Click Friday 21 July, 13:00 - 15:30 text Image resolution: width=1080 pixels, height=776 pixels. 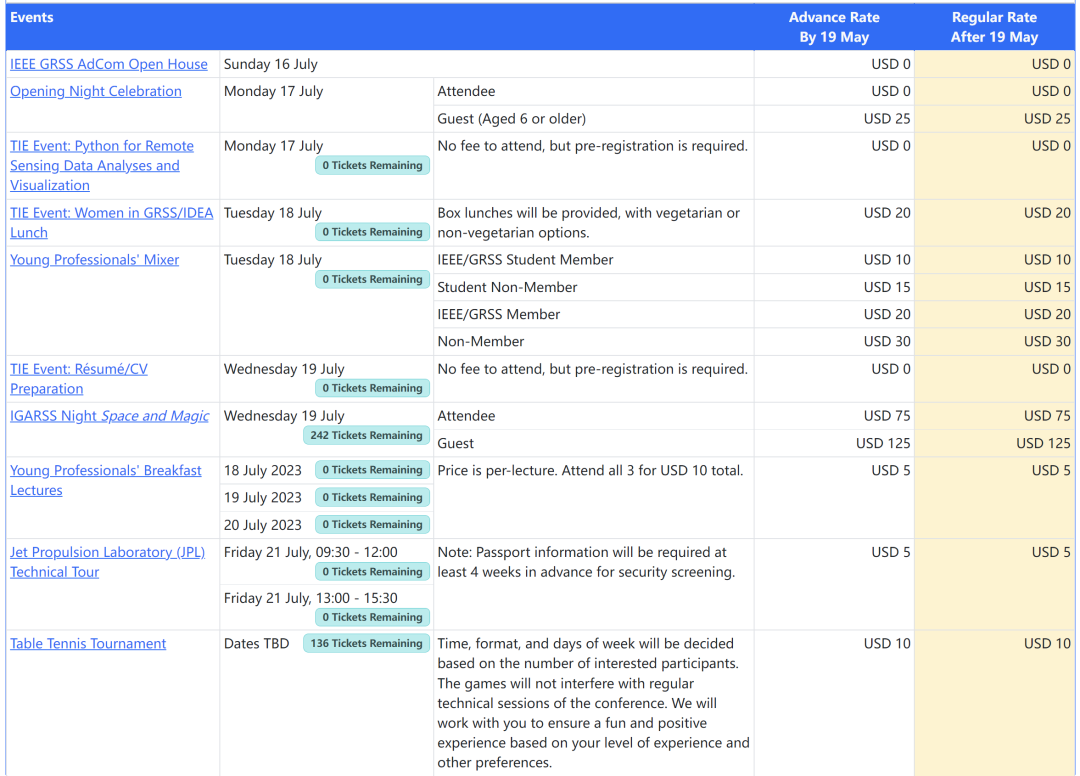click(311, 598)
